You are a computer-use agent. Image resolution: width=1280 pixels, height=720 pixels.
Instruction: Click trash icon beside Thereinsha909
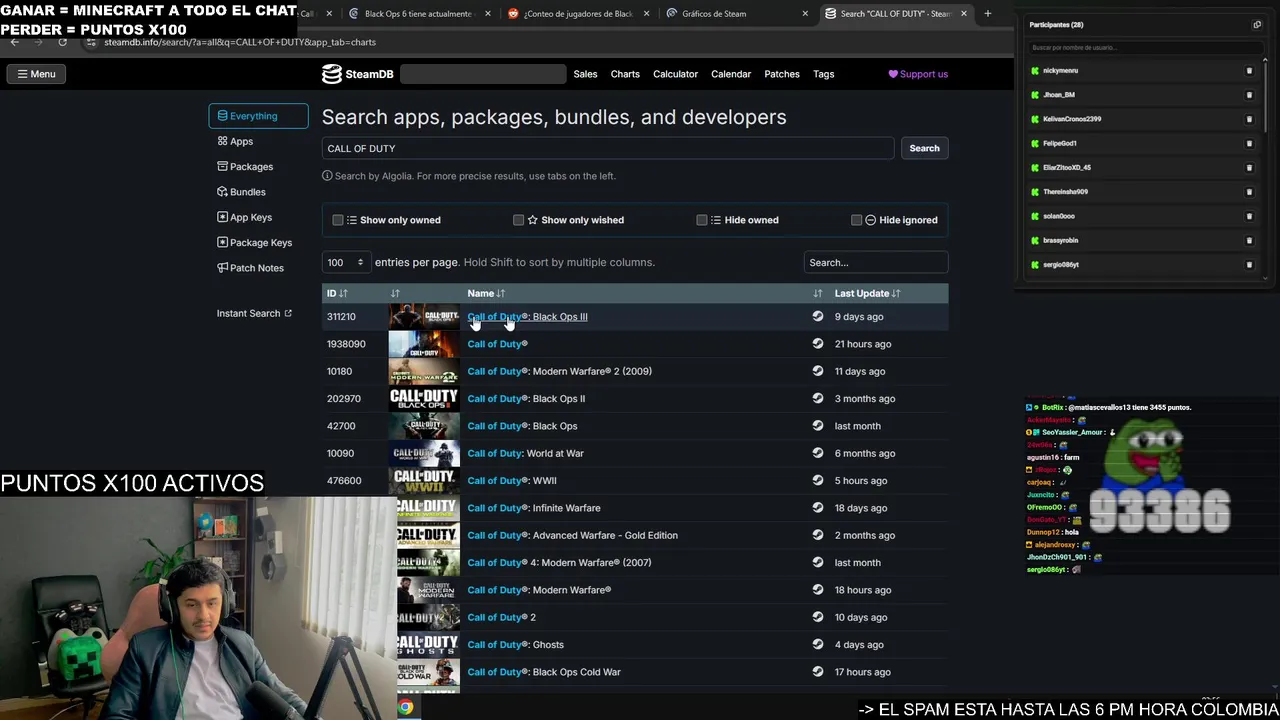[x=1249, y=192]
